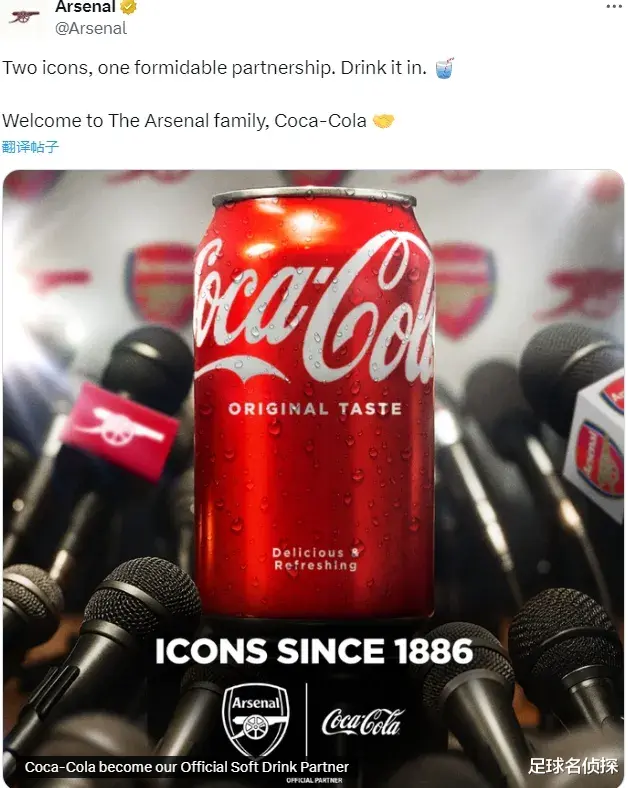The height and width of the screenshot is (788, 628).
Task: Open the Arsenal profile avatar
Action: coord(24,18)
